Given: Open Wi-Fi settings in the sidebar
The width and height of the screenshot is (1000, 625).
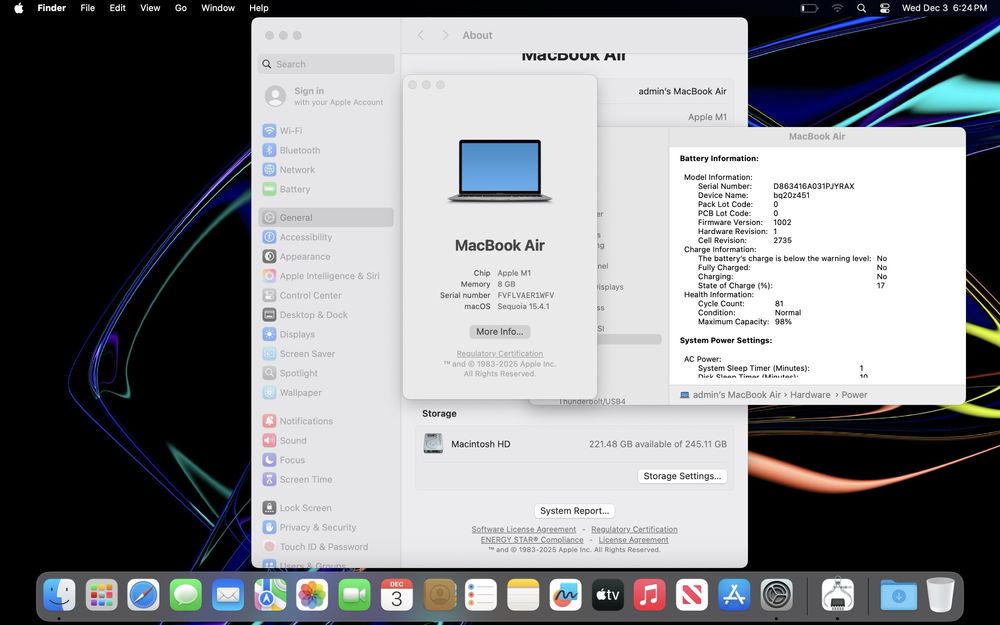Looking at the screenshot, I should (x=326, y=131).
